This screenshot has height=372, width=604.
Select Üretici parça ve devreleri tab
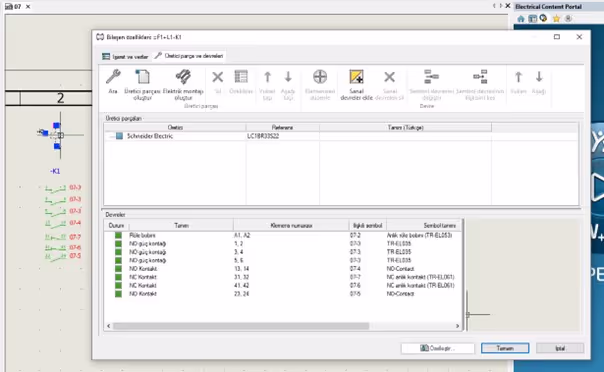(189, 56)
